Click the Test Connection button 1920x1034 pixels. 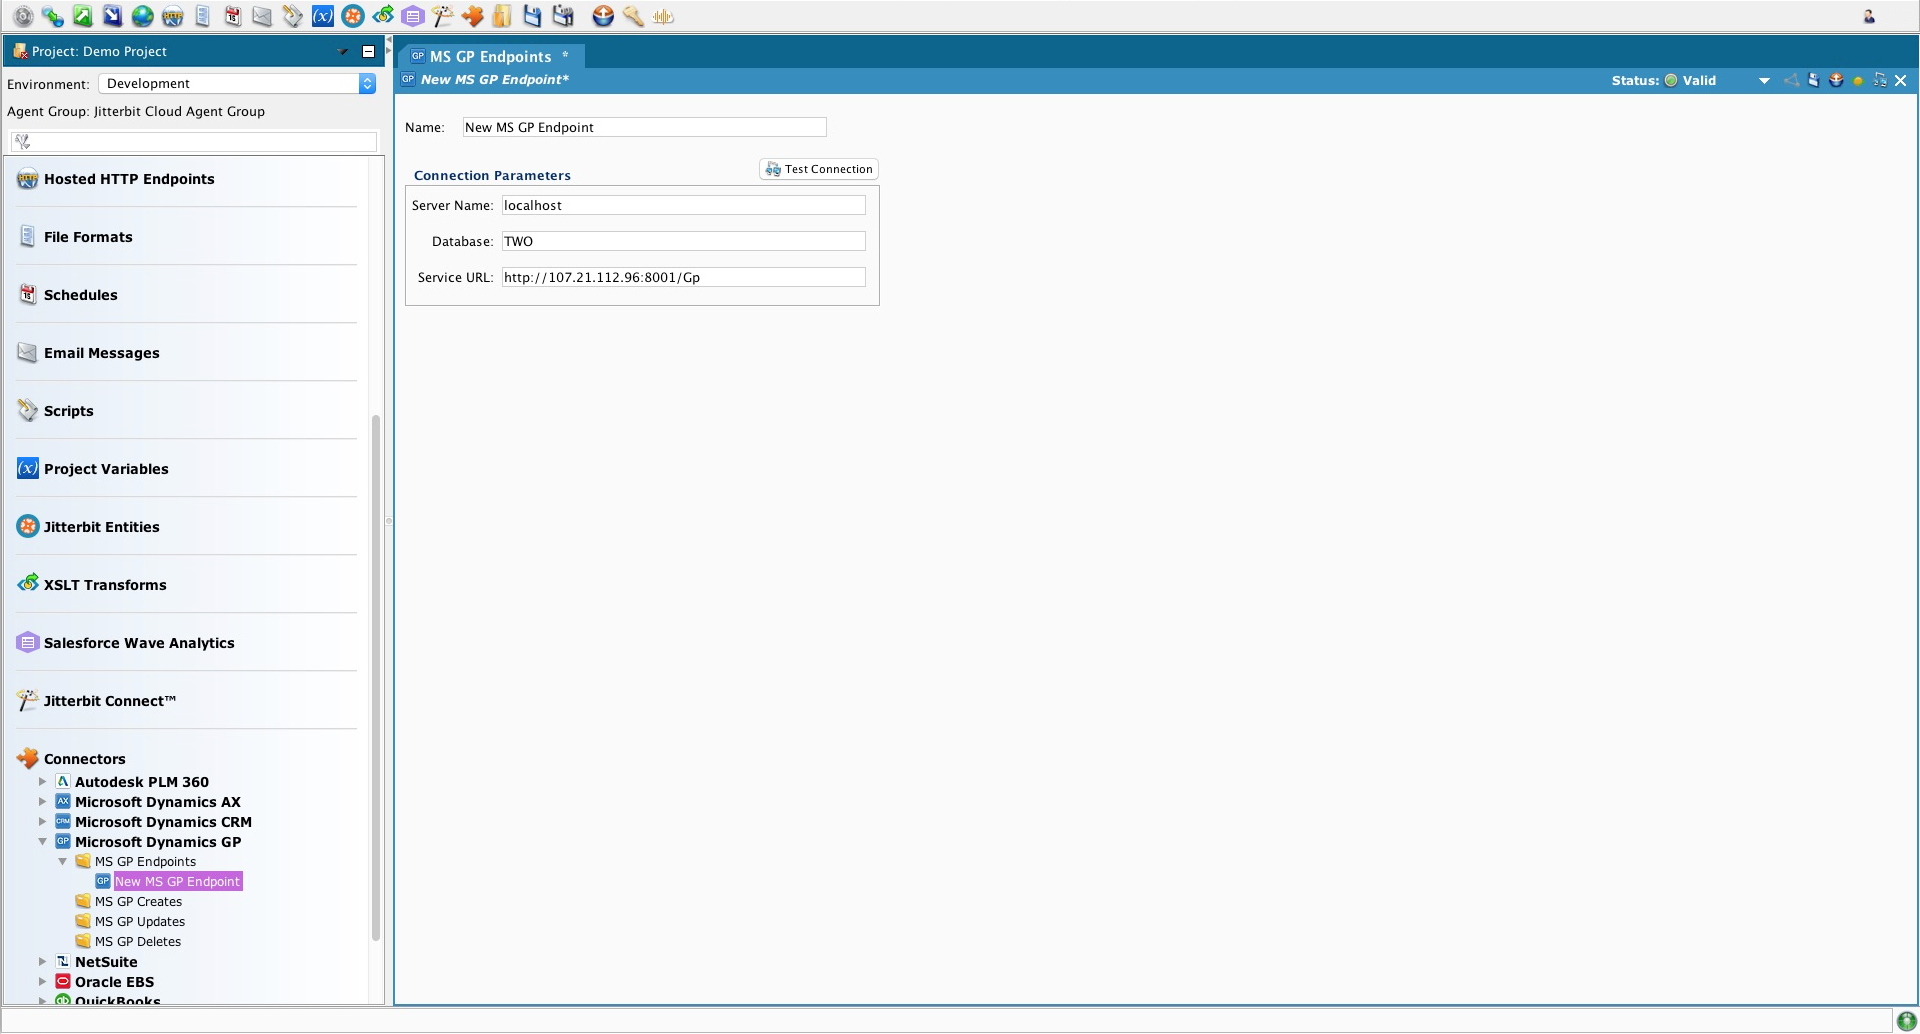tap(819, 169)
